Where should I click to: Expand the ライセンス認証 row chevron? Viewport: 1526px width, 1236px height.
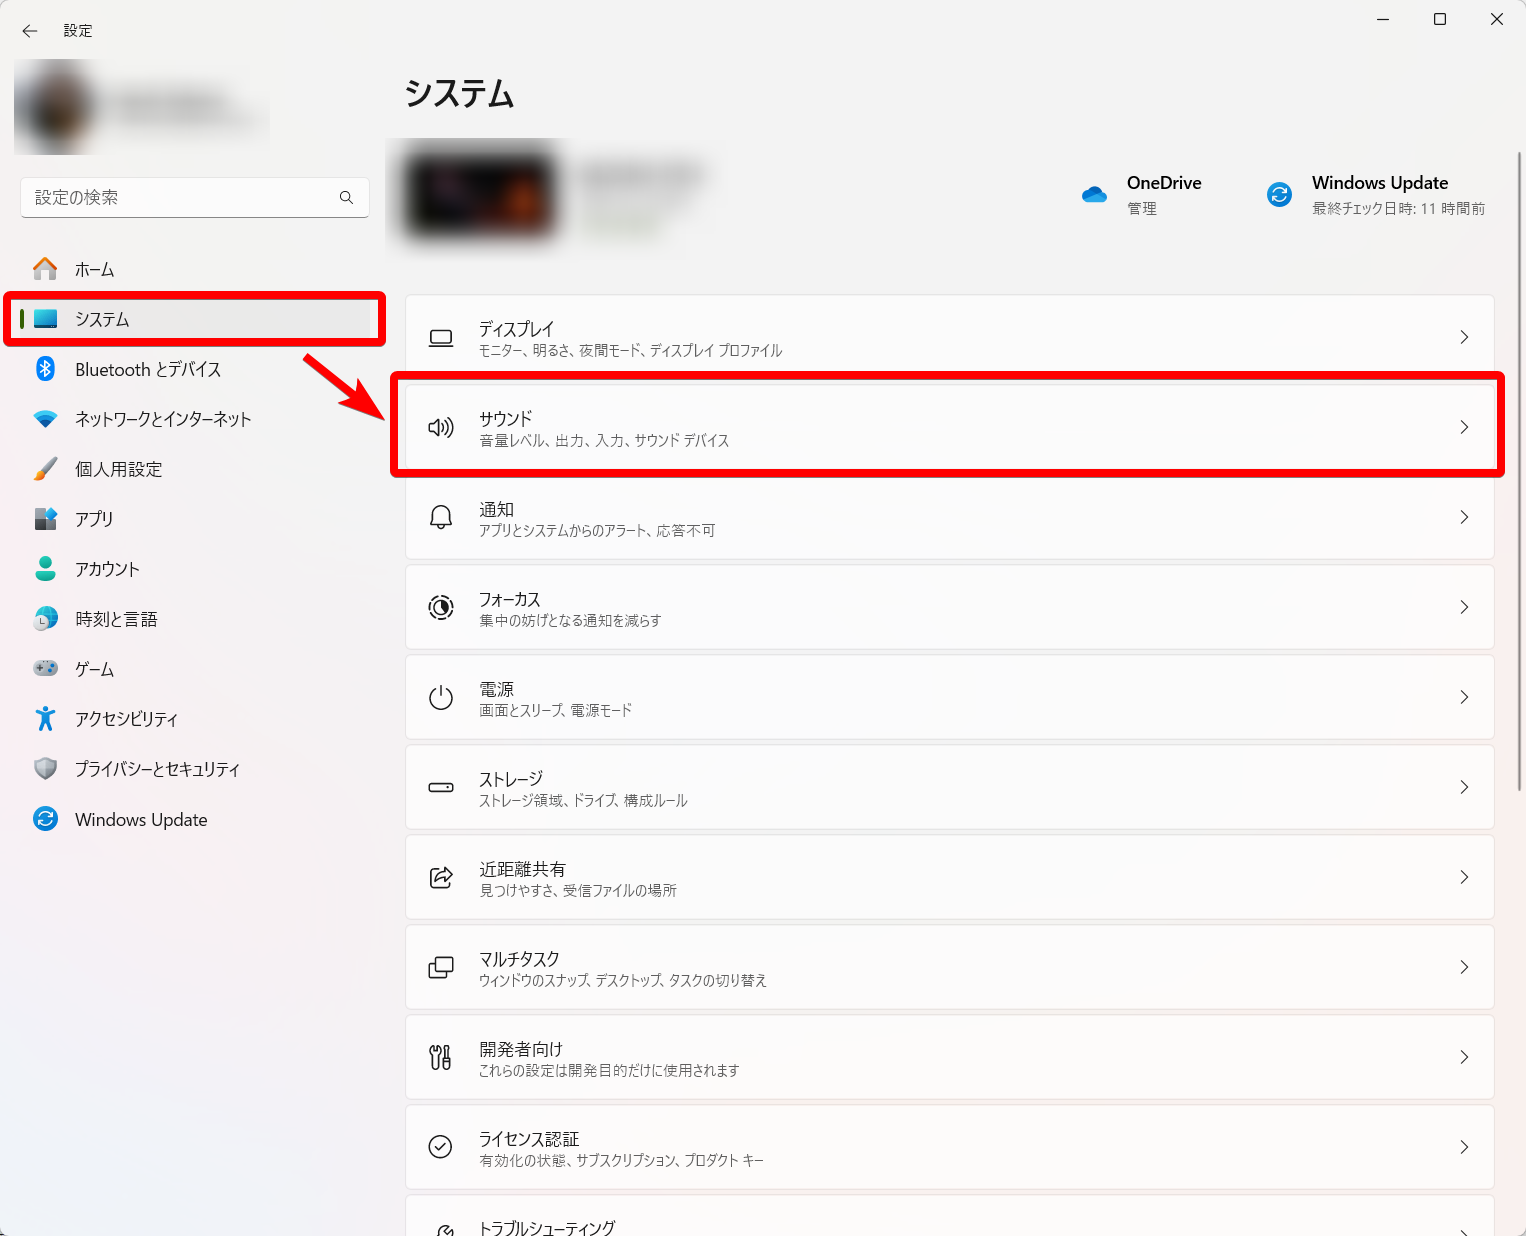[x=1464, y=1147]
